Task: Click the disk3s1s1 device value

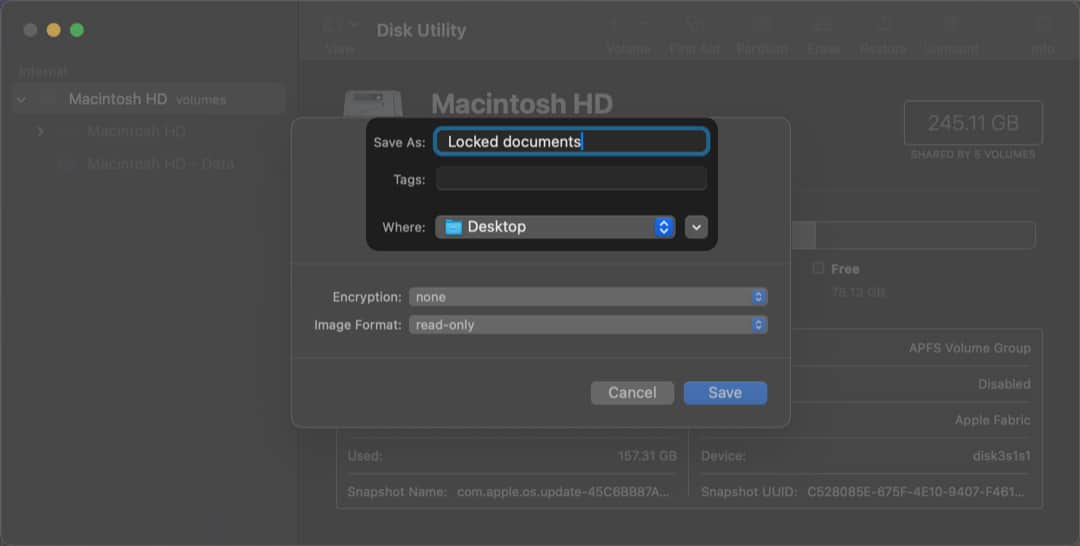Action: coord(1001,456)
